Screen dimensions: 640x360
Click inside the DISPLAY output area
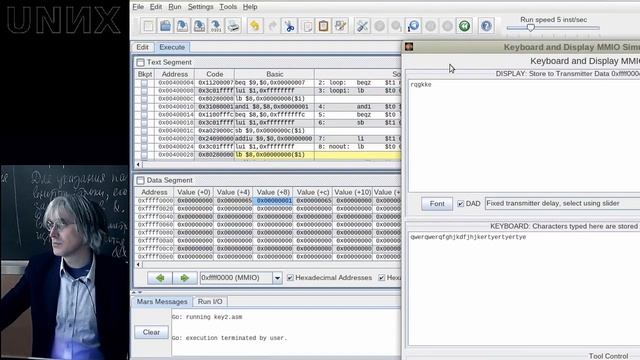pyautogui.click(x=524, y=136)
